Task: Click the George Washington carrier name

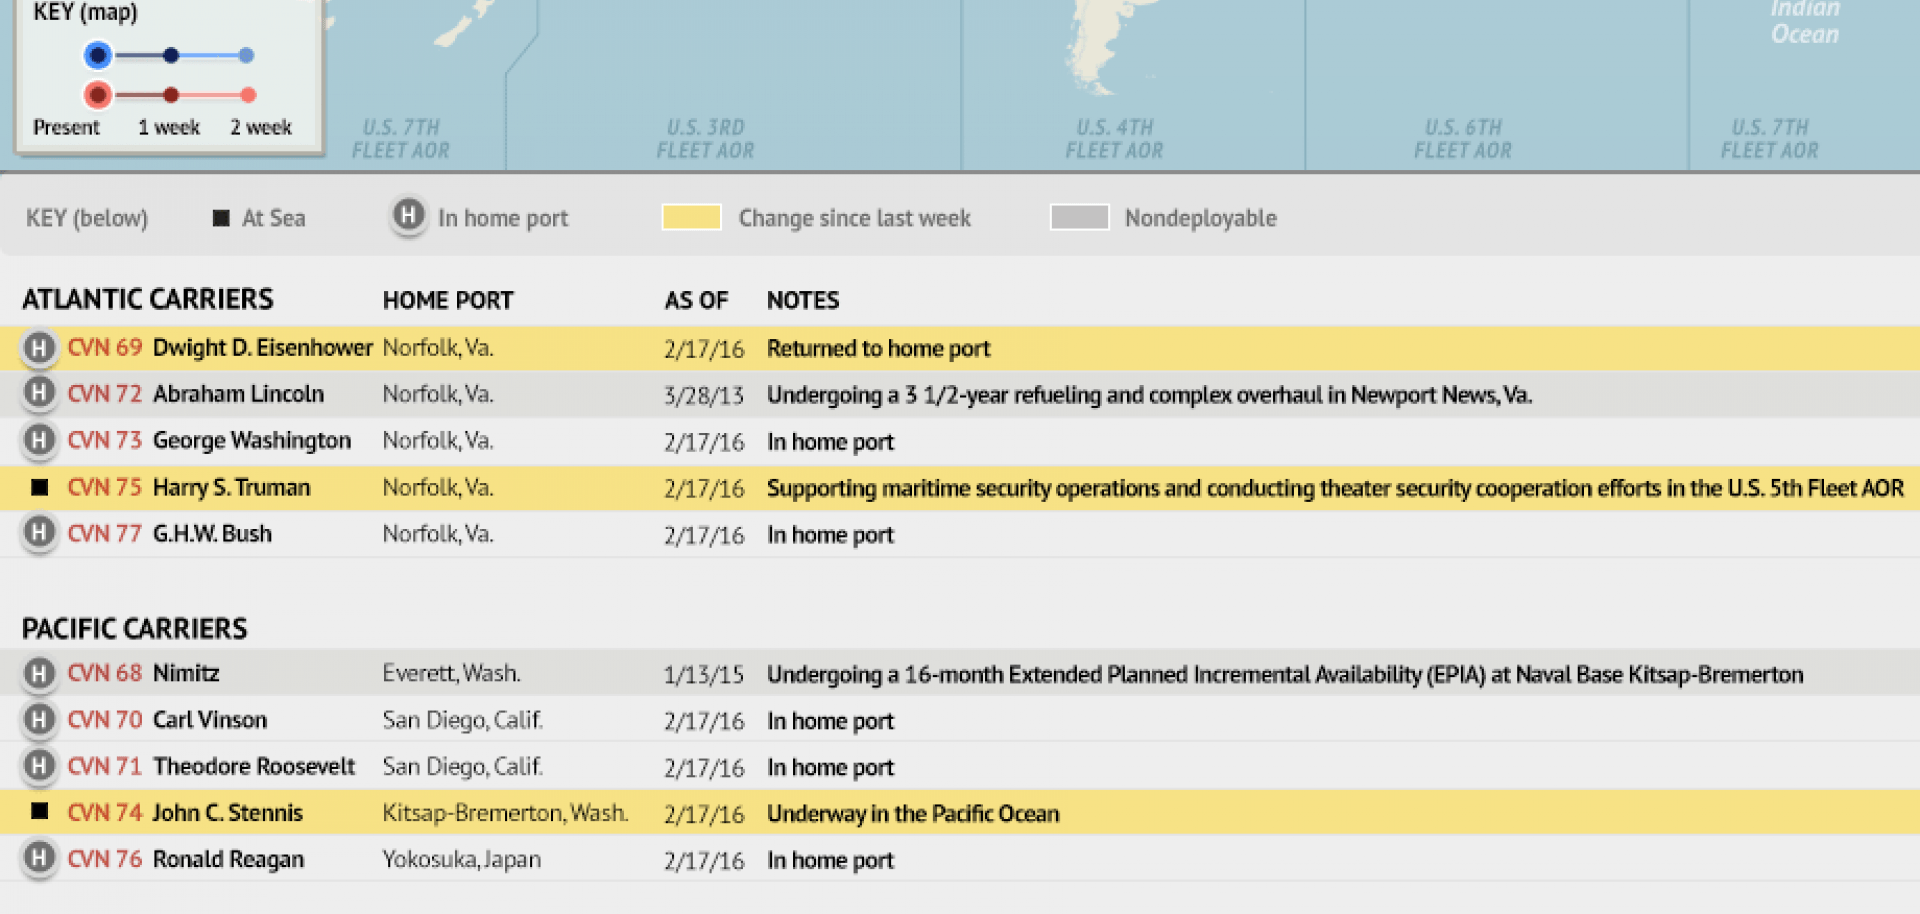Action: (x=252, y=441)
